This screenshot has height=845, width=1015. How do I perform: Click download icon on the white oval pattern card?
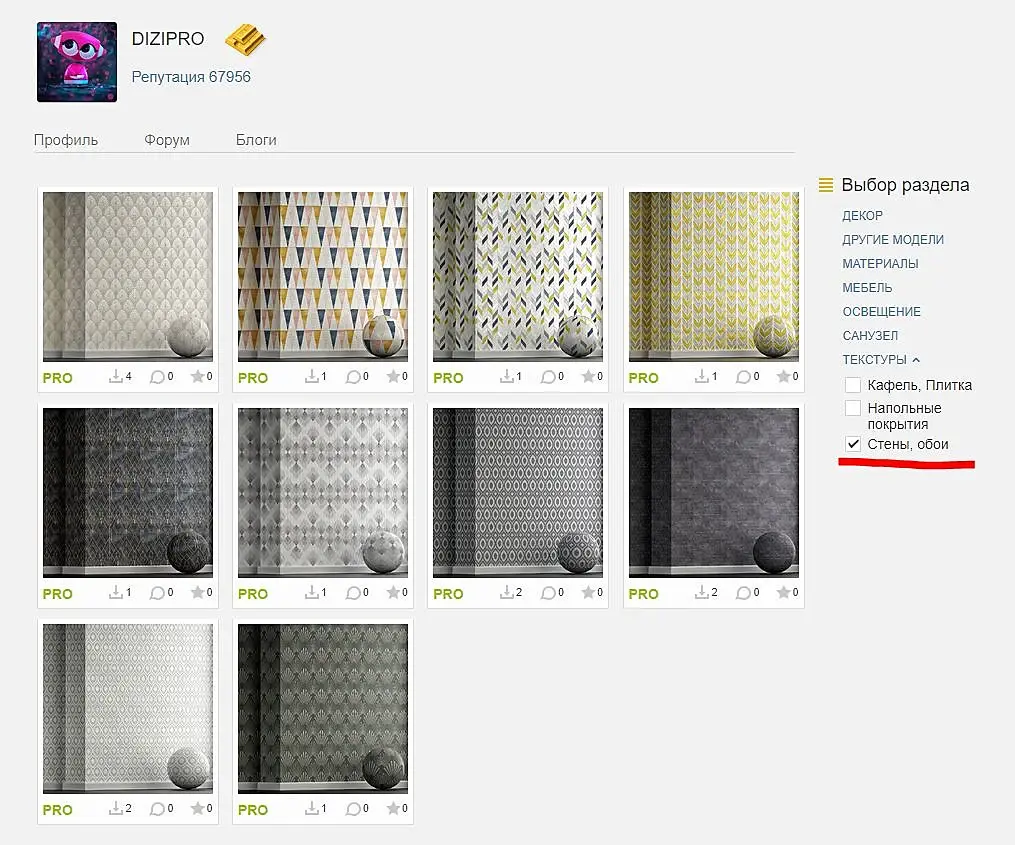coord(116,808)
